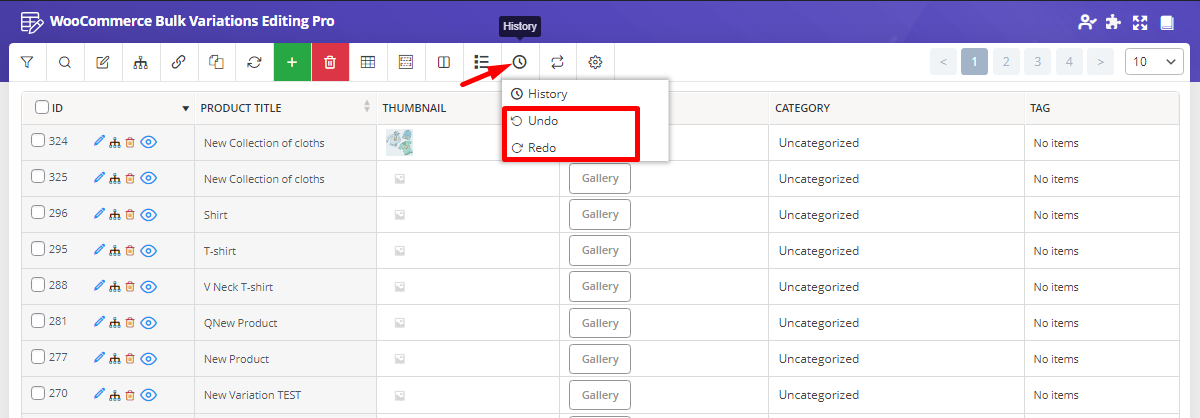Toggle eye visibility icon for product 296

tap(149, 214)
